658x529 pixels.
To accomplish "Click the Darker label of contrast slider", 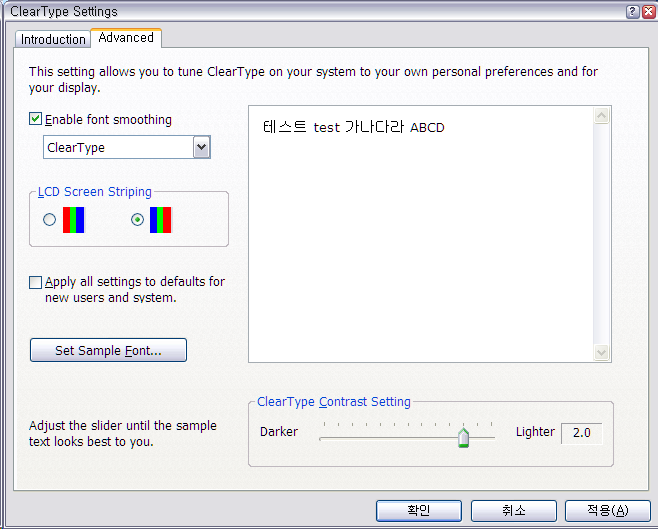I will pos(279,432).
